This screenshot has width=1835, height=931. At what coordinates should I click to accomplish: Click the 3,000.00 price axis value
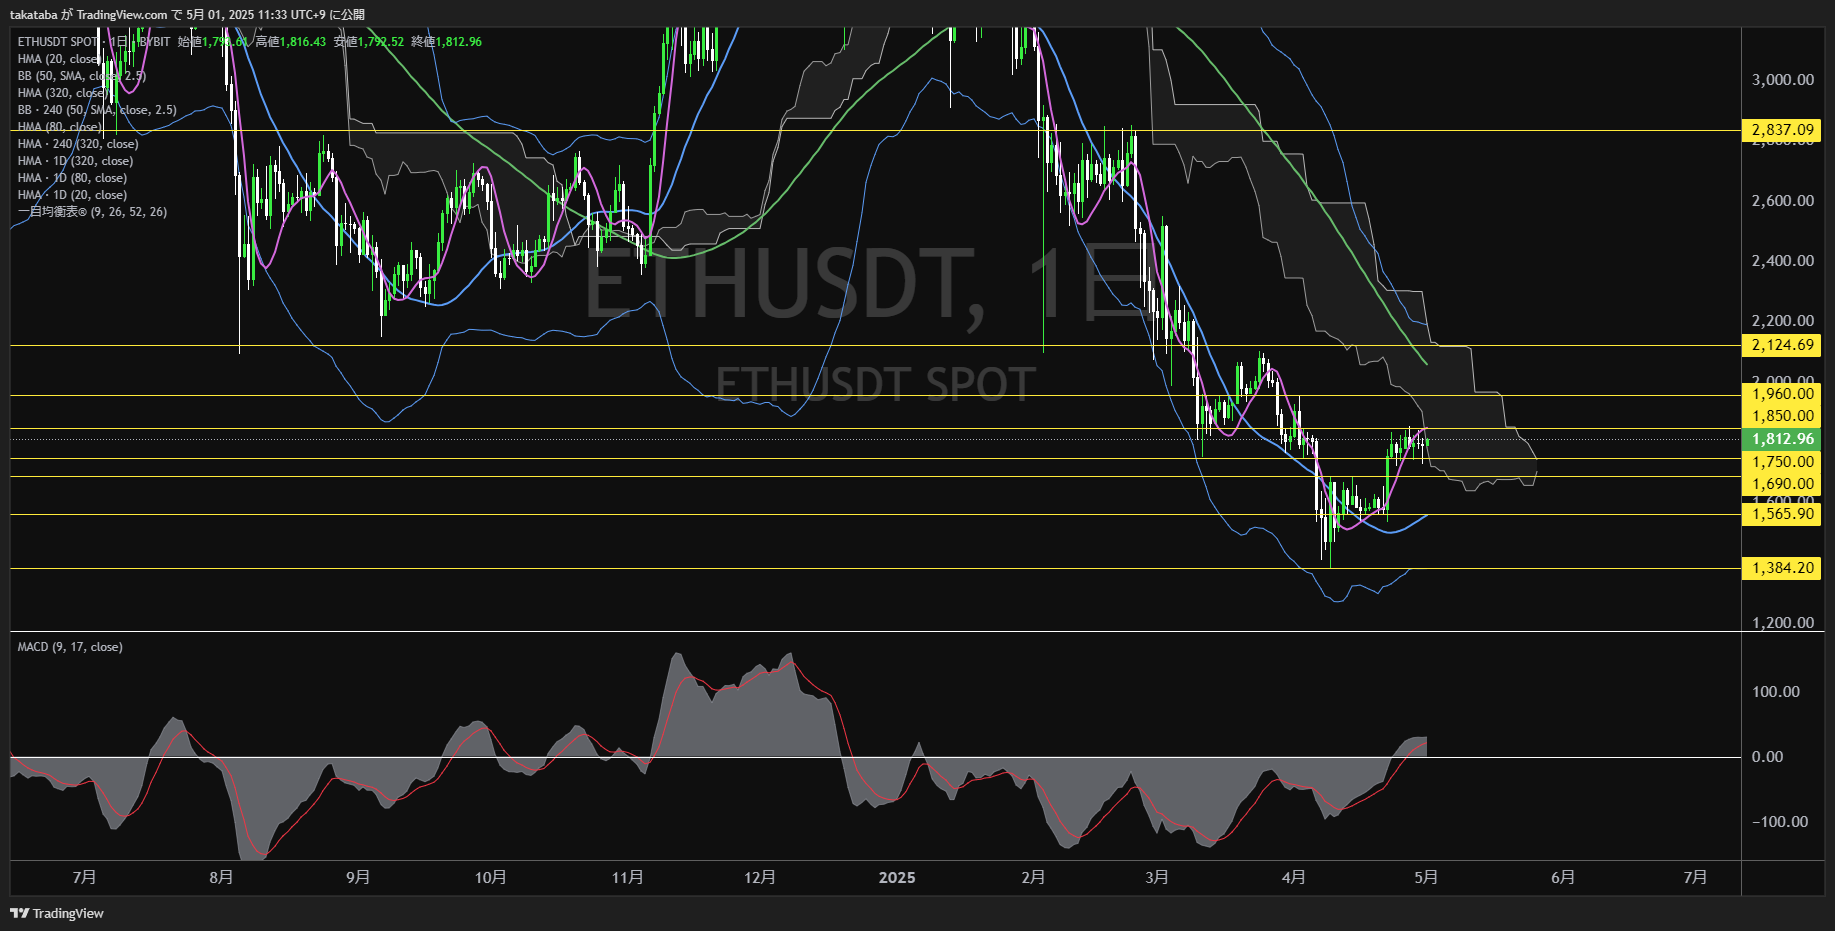(x=1783, y=80)
